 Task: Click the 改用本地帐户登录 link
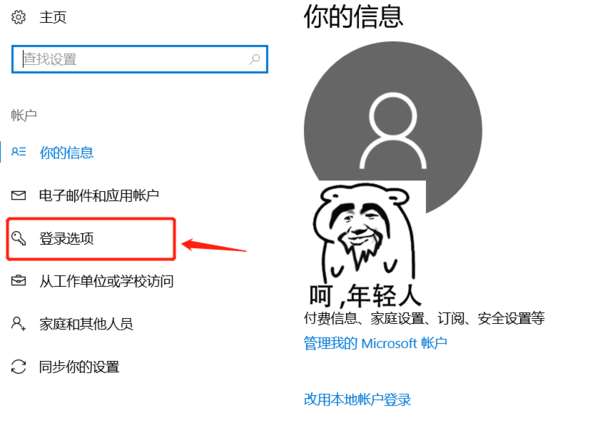coord(357,399)
